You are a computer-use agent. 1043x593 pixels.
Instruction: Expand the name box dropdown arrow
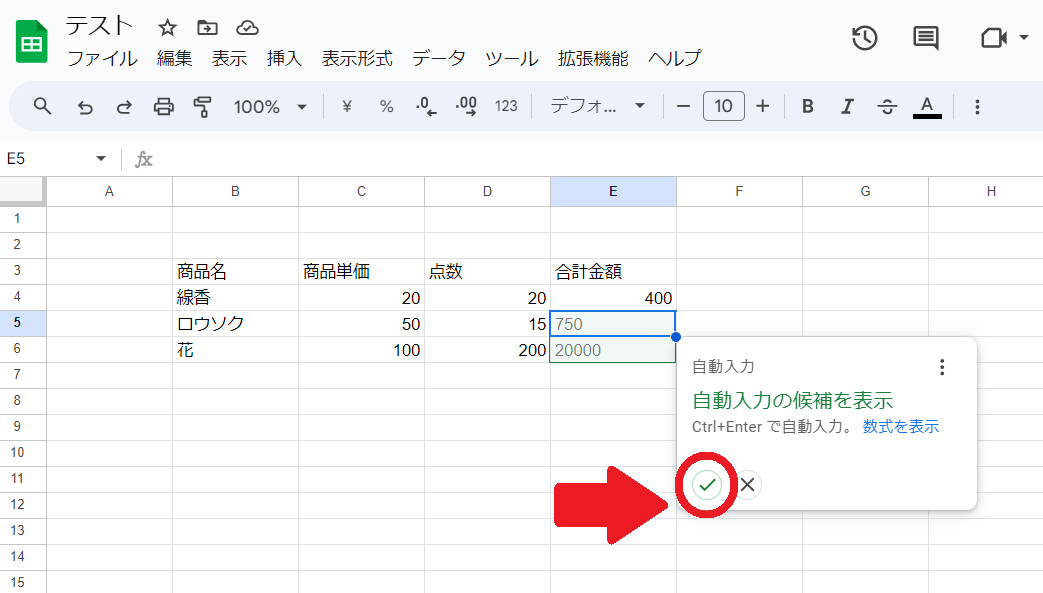pos(101,159)
